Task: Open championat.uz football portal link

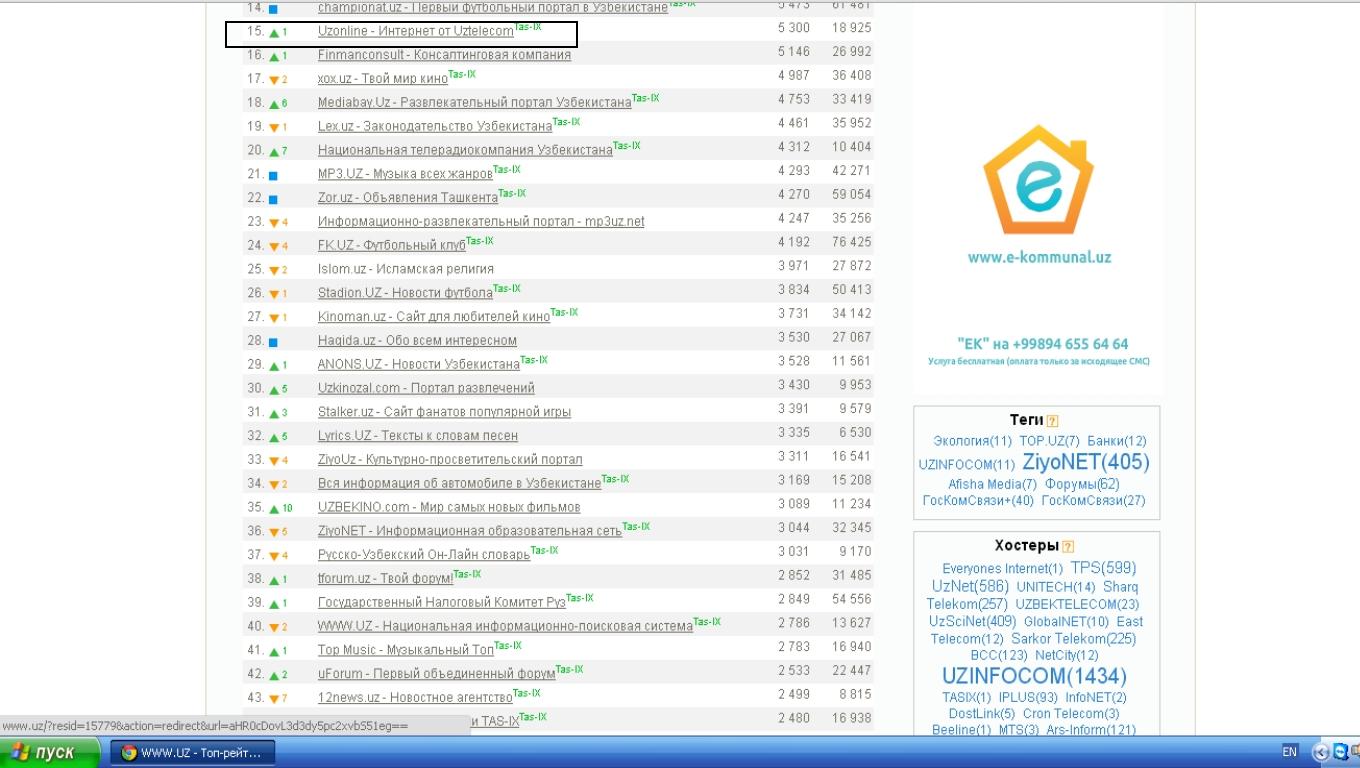Action: pos(493,8)
